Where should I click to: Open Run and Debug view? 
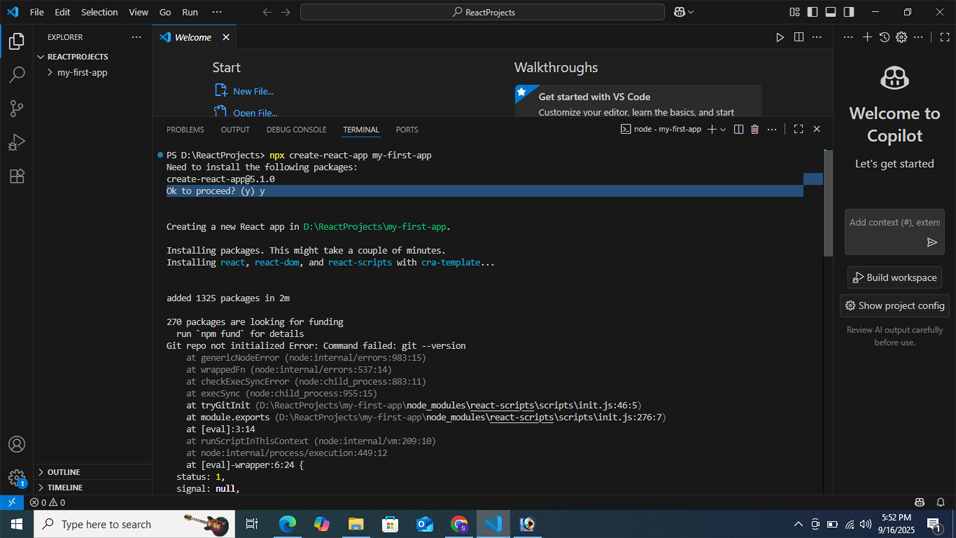point(16,142)
